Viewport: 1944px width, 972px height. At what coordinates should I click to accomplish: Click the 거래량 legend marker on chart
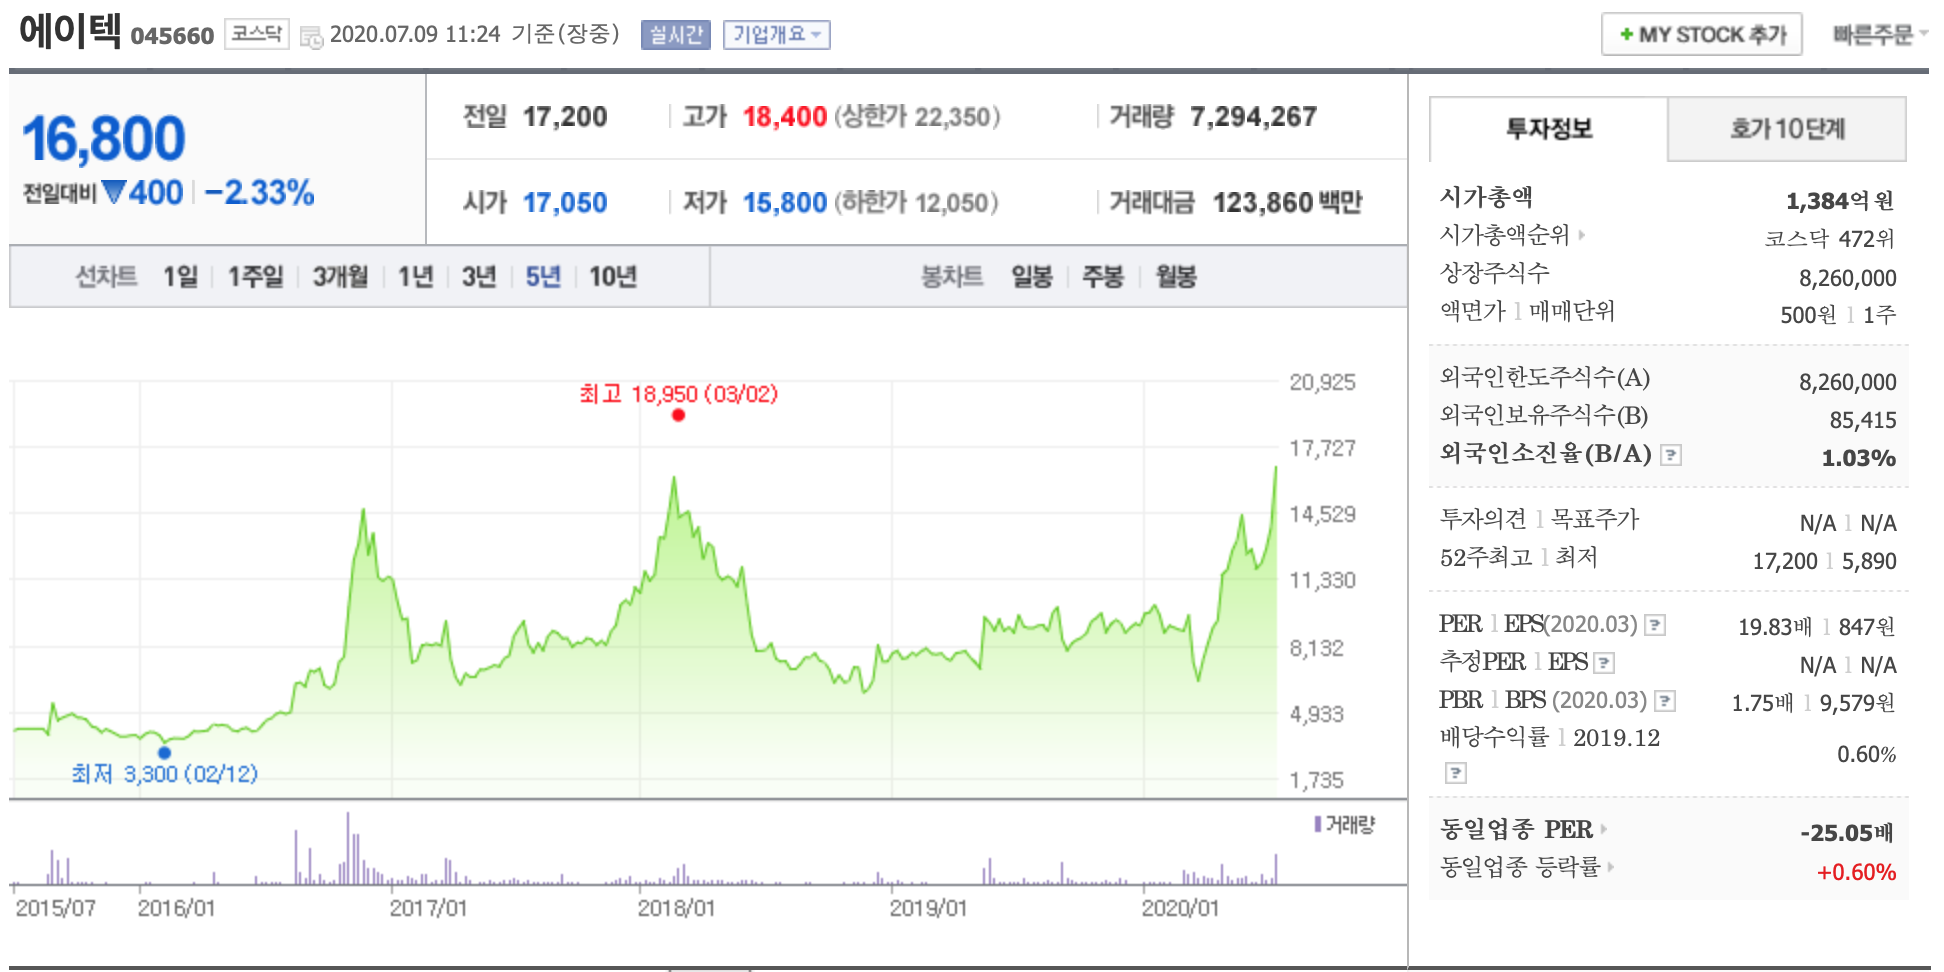(x=1318, y=825)
